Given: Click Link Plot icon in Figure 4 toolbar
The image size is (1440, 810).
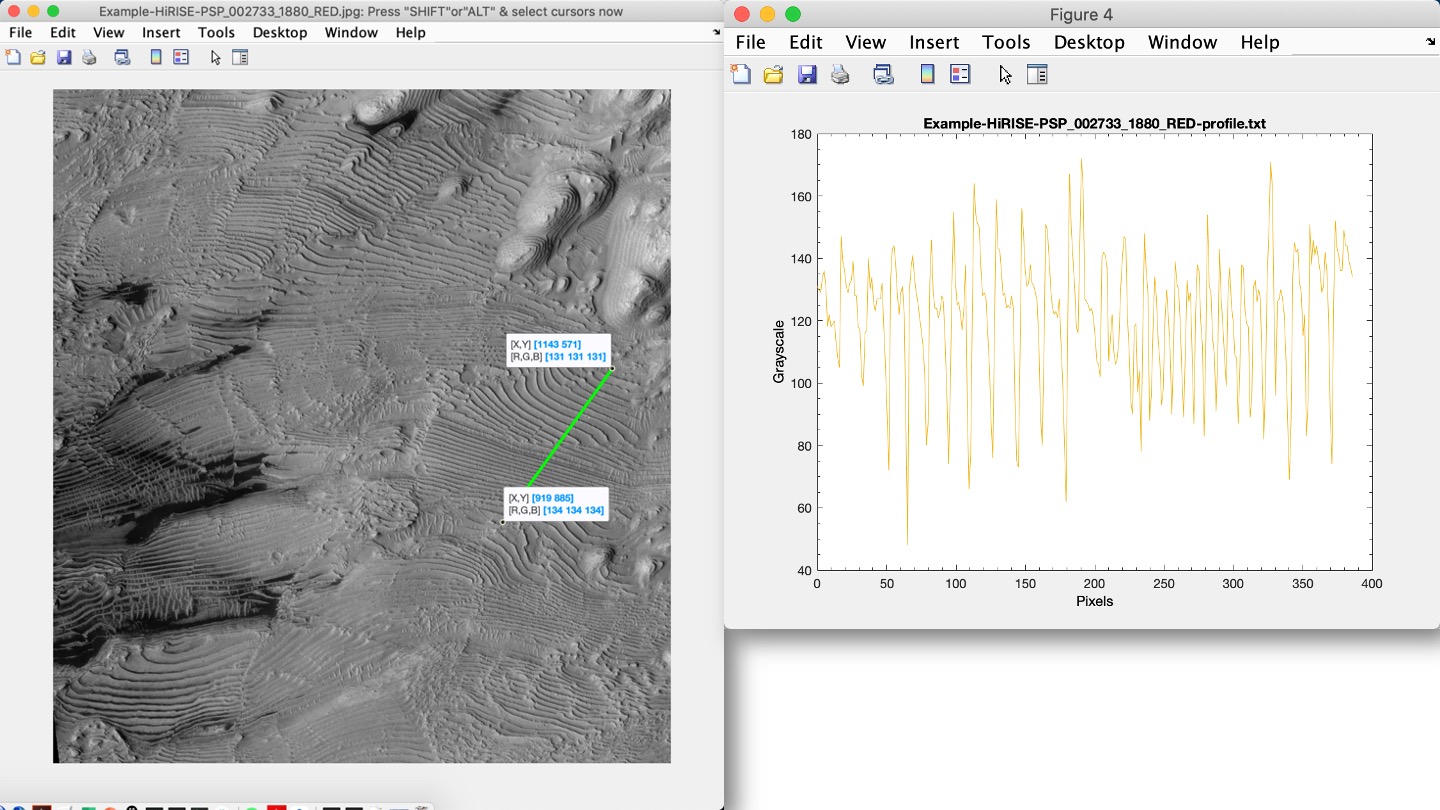Looking at the screenshot, I should [883, 75].
